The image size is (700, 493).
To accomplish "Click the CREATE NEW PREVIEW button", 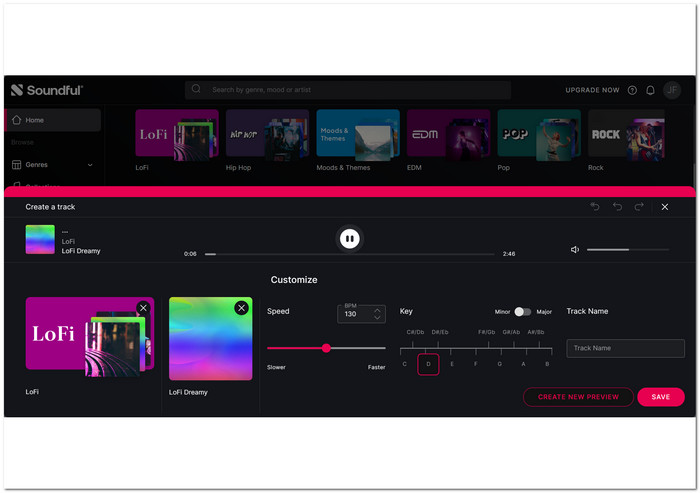I will (578, 397).
